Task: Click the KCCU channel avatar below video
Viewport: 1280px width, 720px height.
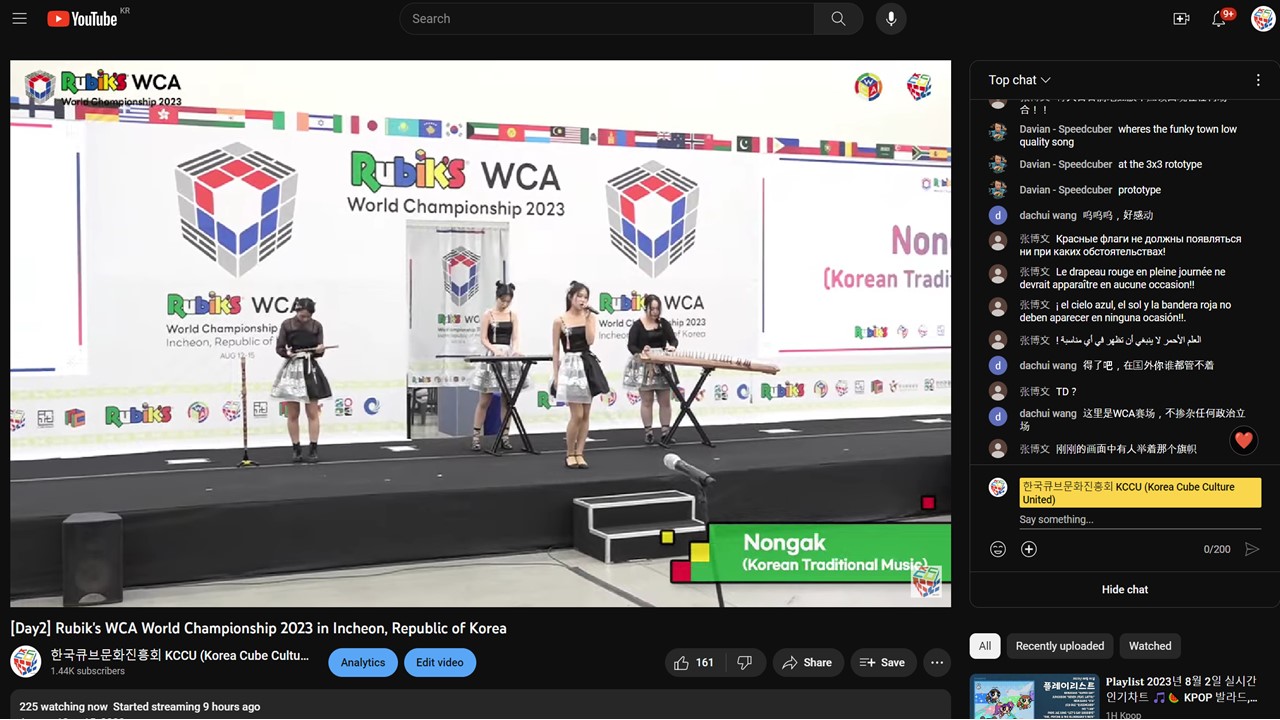Action: (x=25, y=661)
